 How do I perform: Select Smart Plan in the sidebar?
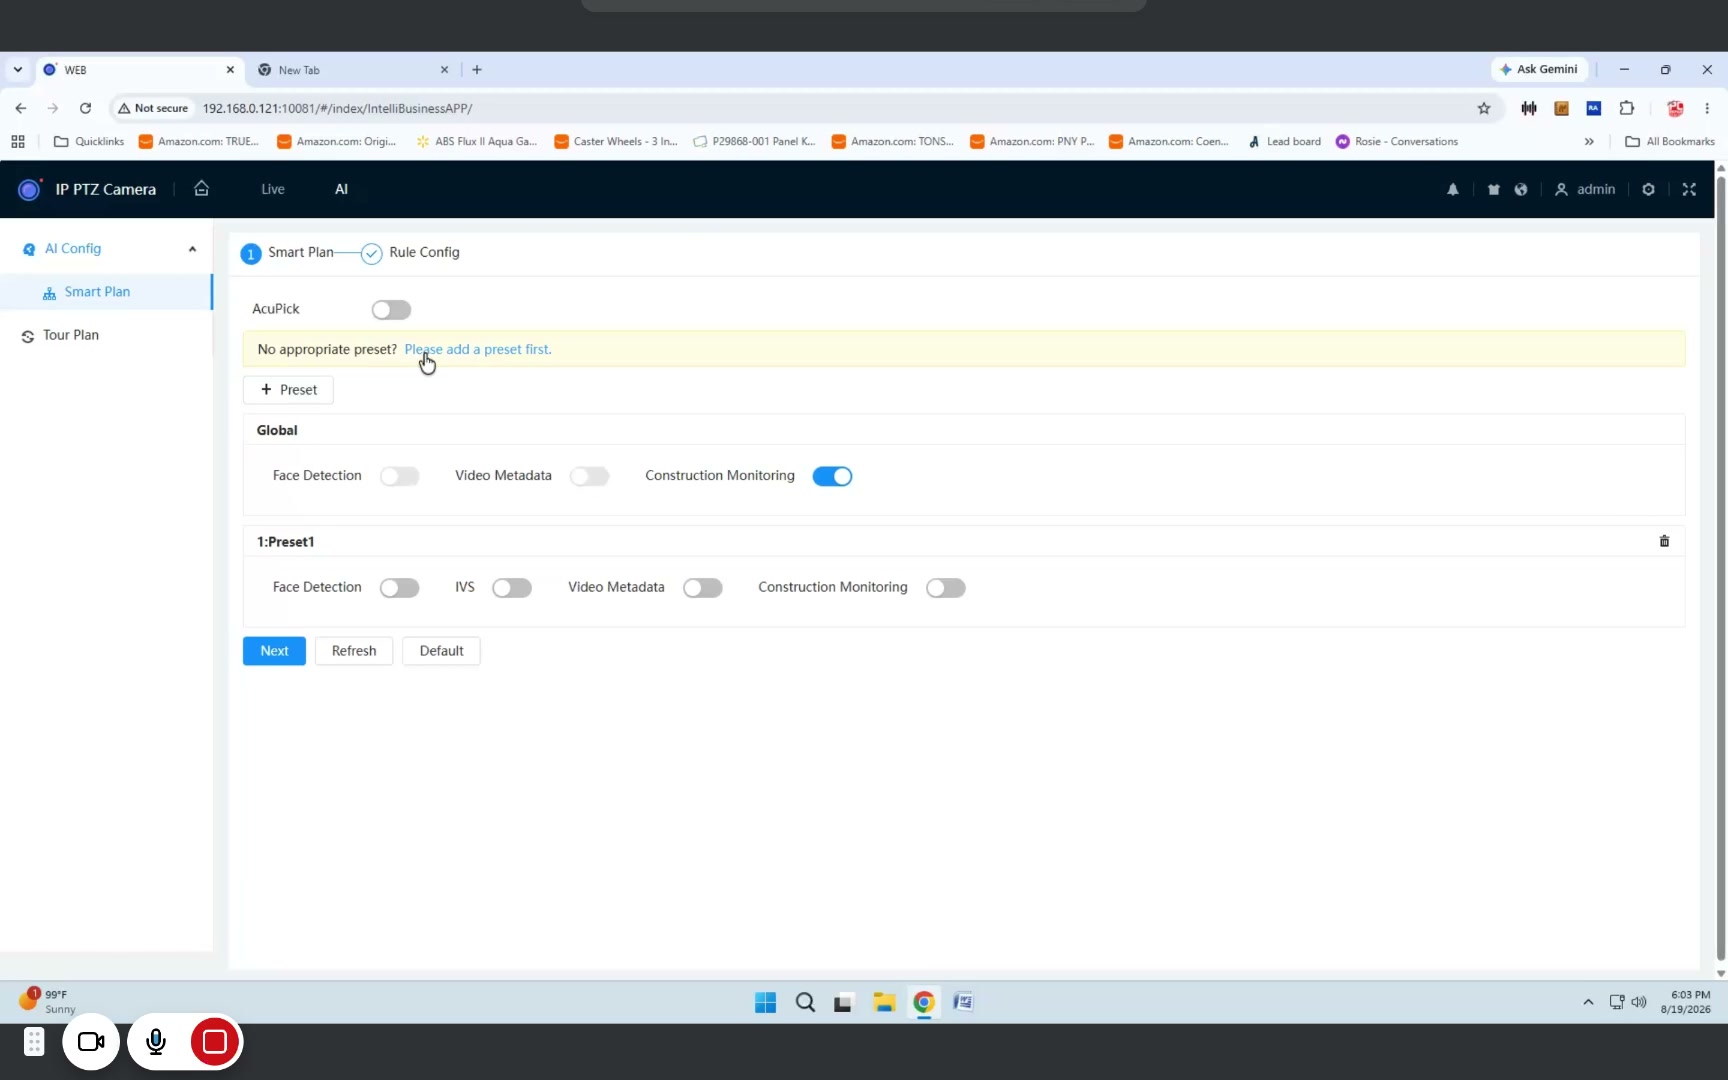(106, 292)
